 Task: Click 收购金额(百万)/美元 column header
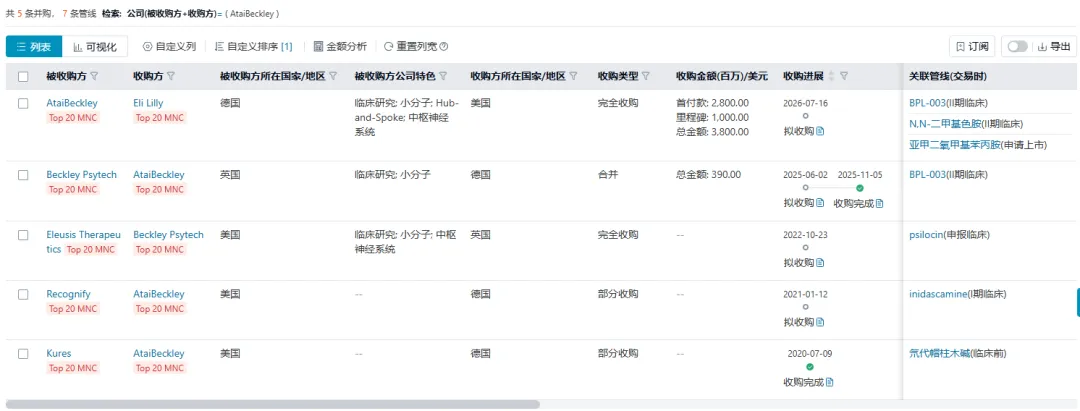click(722, 76)
